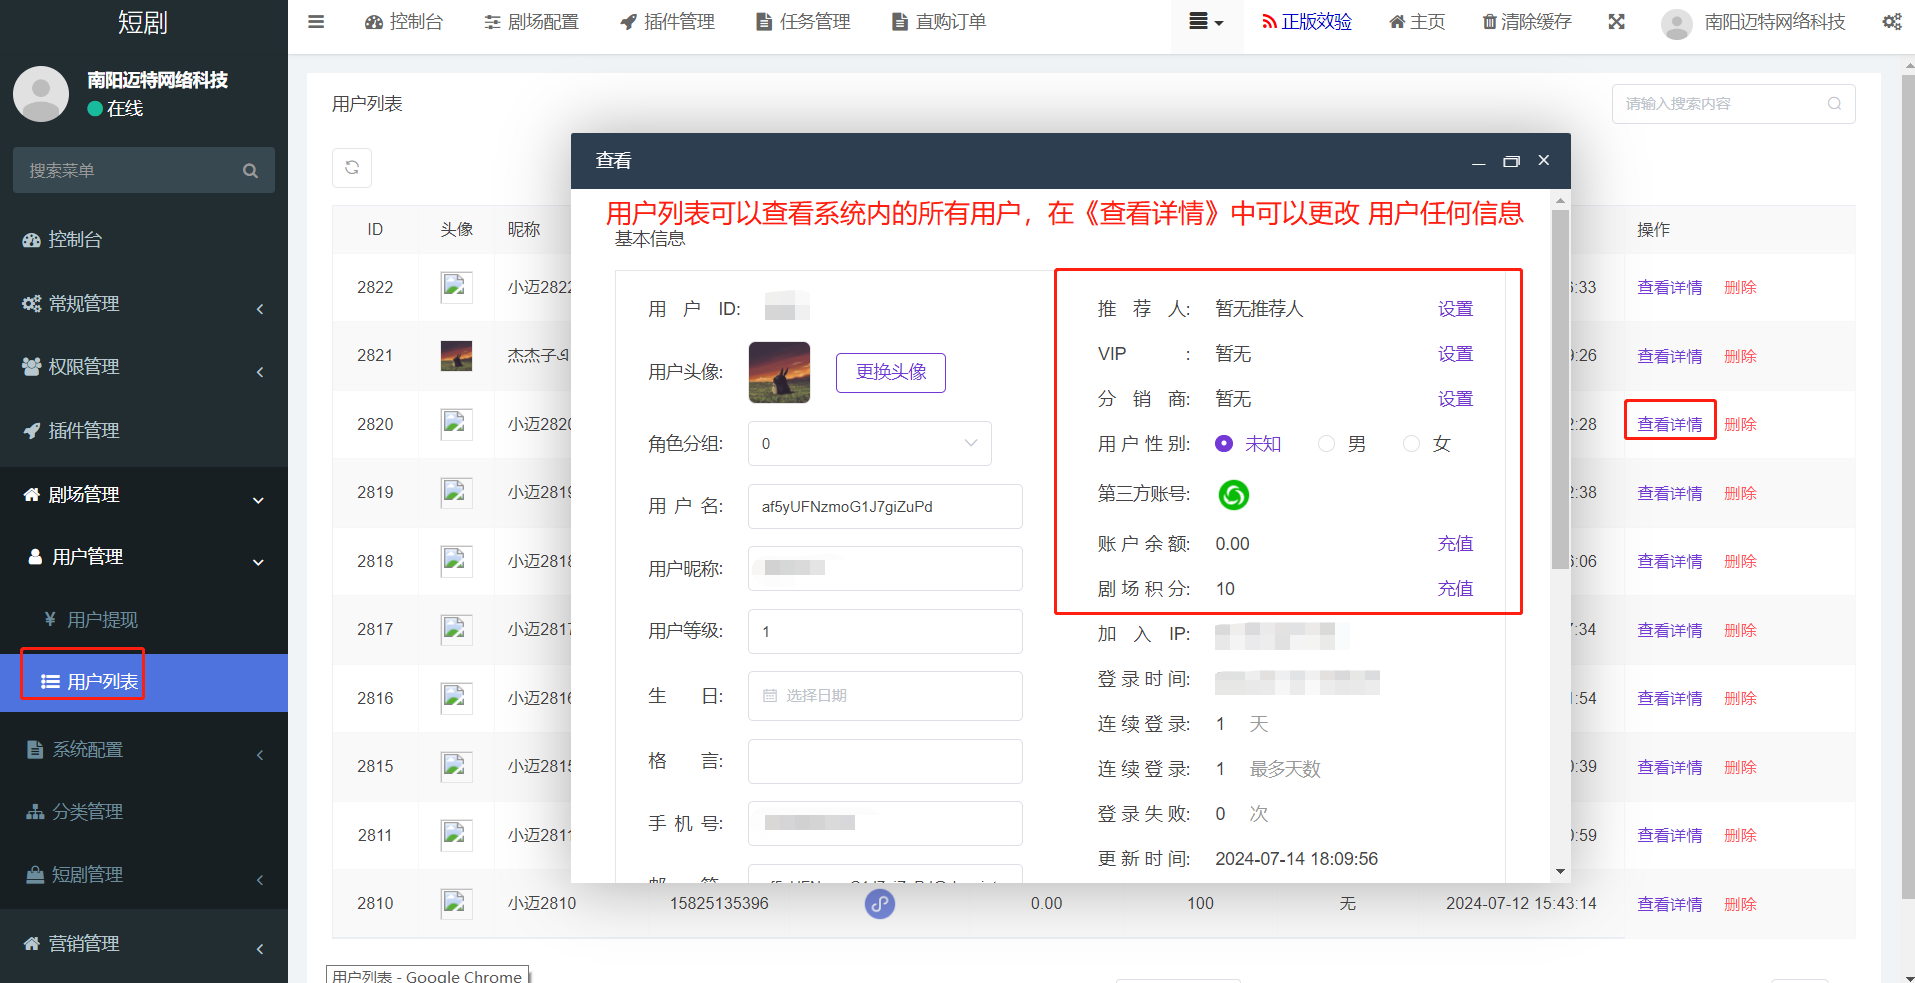Screen dimensions: 1915x983
Task: Click the 用户等级 input field
Action: pos(885,631)
